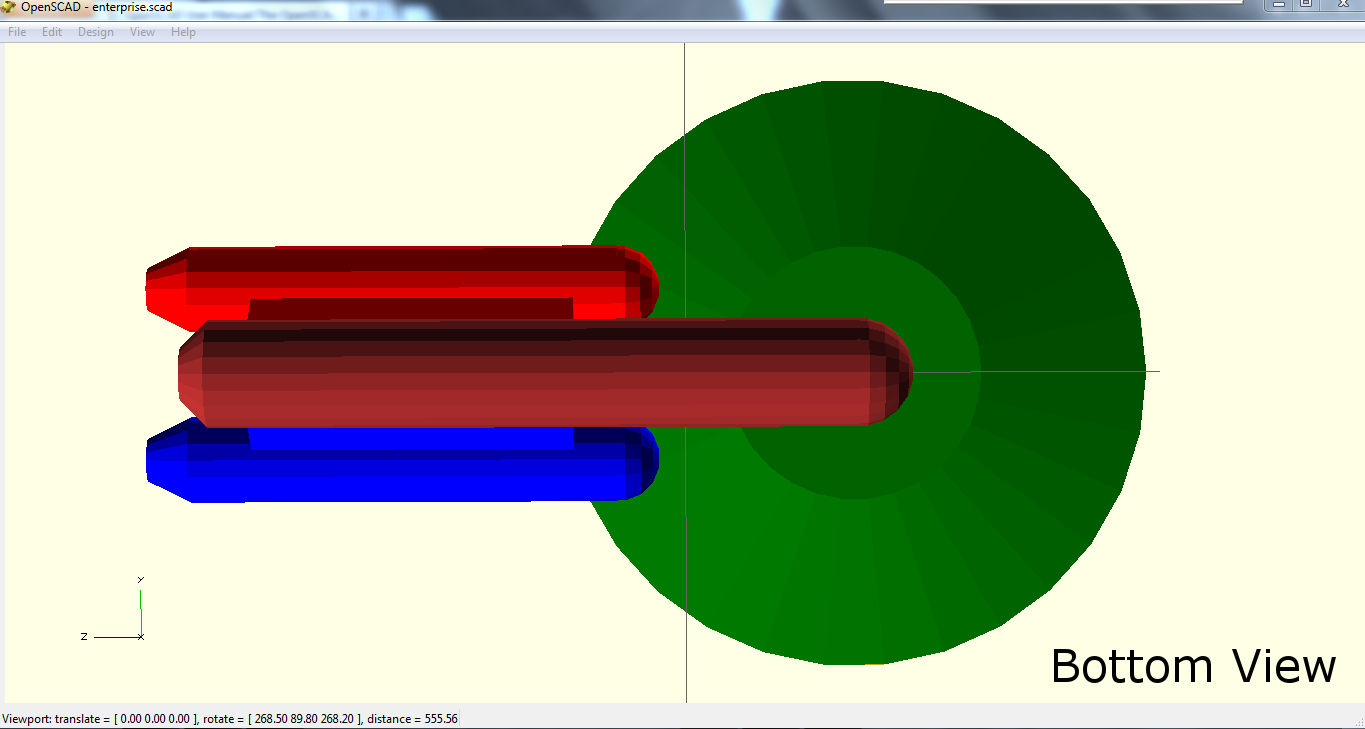1365x729 pixels.
Task: Open the View menu
Action: pyautogui.click(x=141, y=31)
